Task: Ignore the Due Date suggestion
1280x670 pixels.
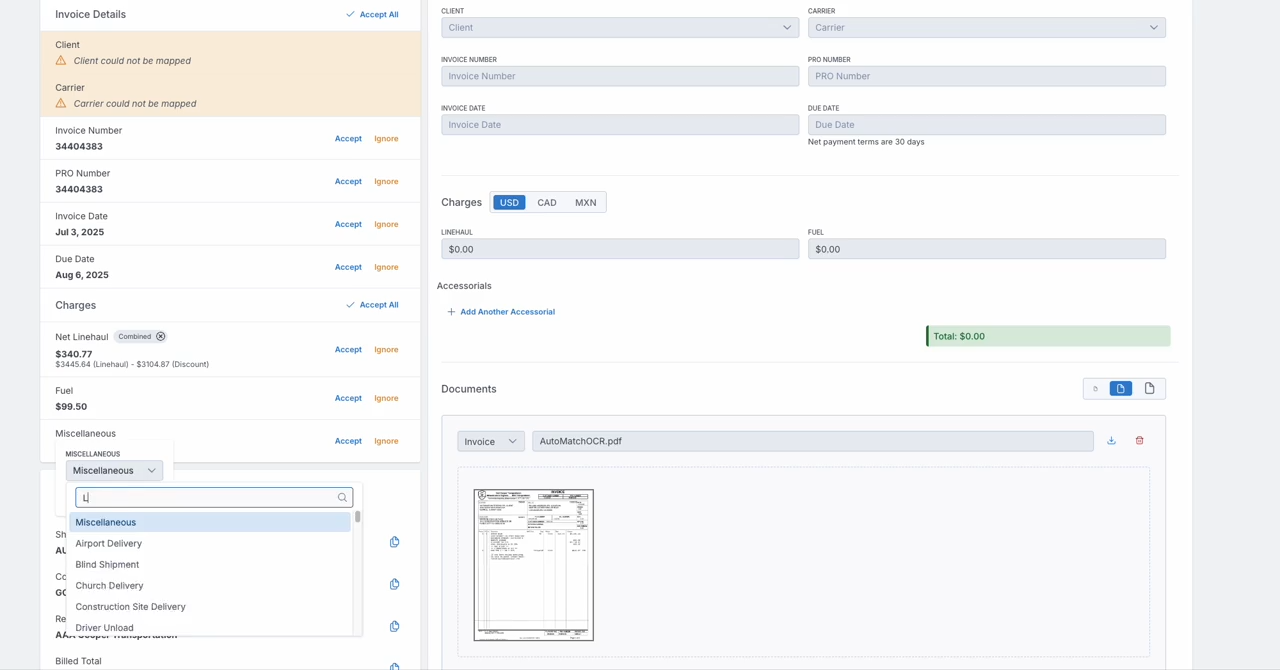Action: pos(386,268)
